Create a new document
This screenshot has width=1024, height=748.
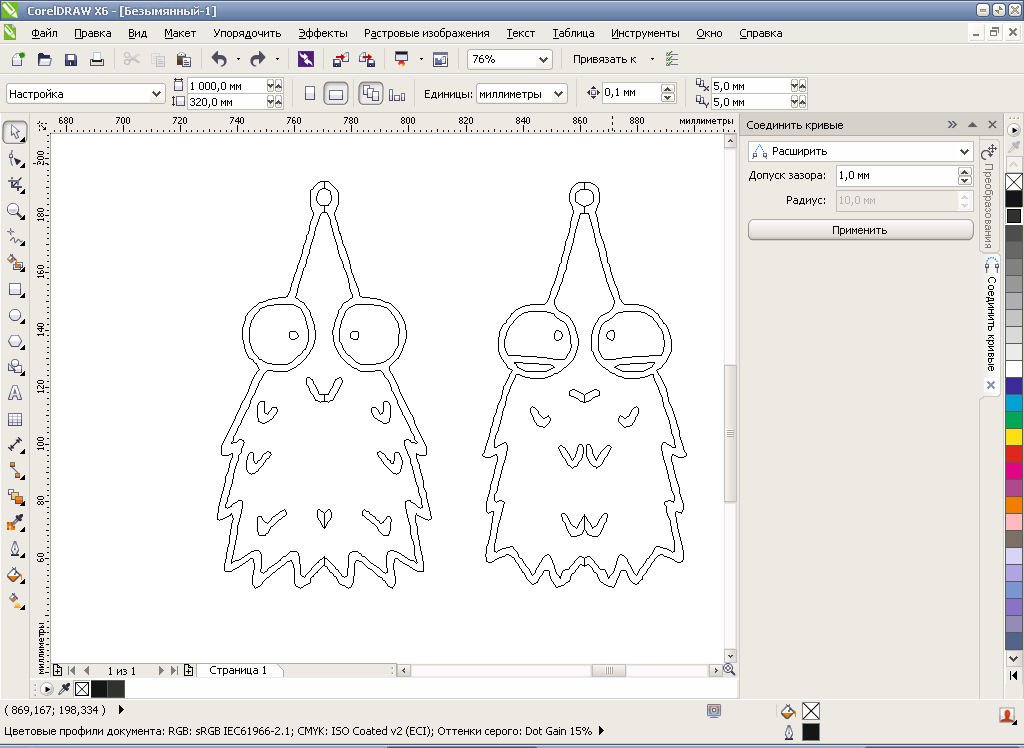click(18, 59)
